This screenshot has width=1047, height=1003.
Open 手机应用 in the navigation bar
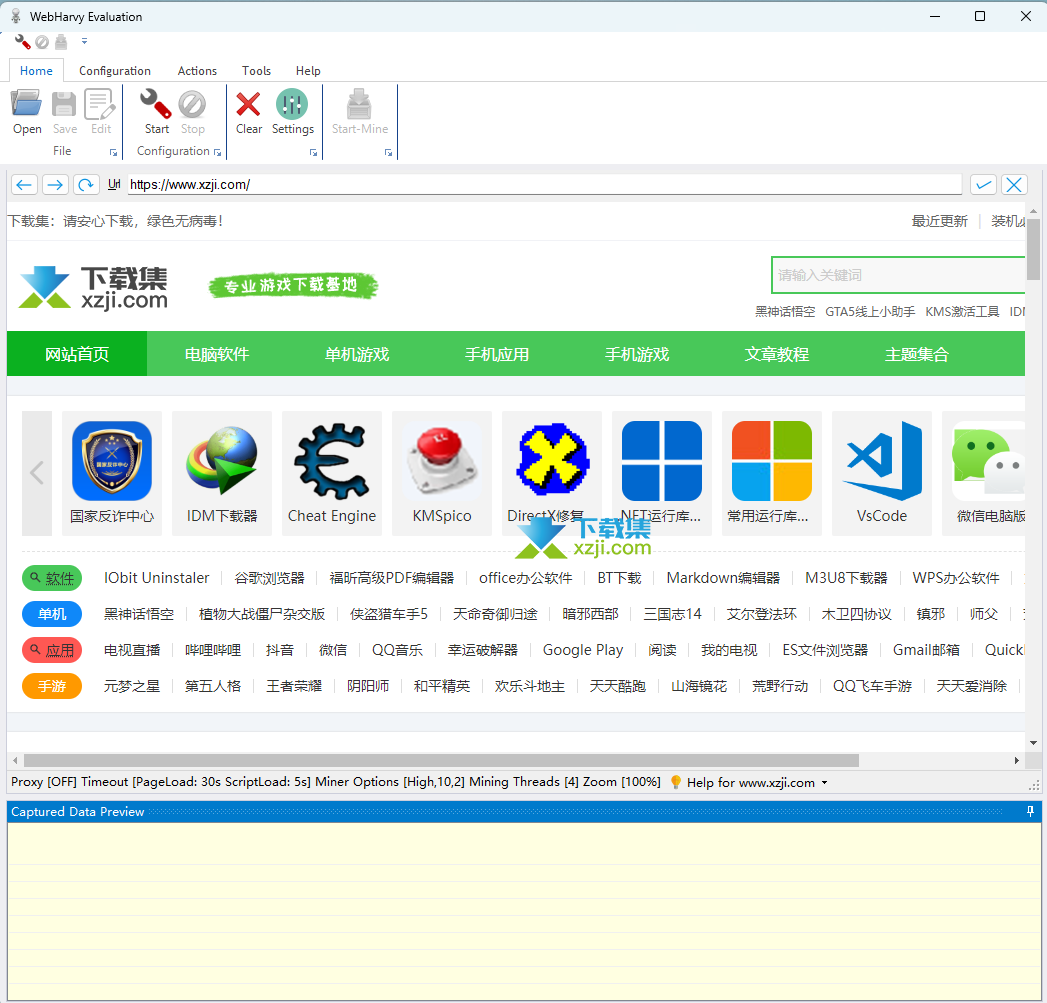pyautogui.click(x=497, y=354)
